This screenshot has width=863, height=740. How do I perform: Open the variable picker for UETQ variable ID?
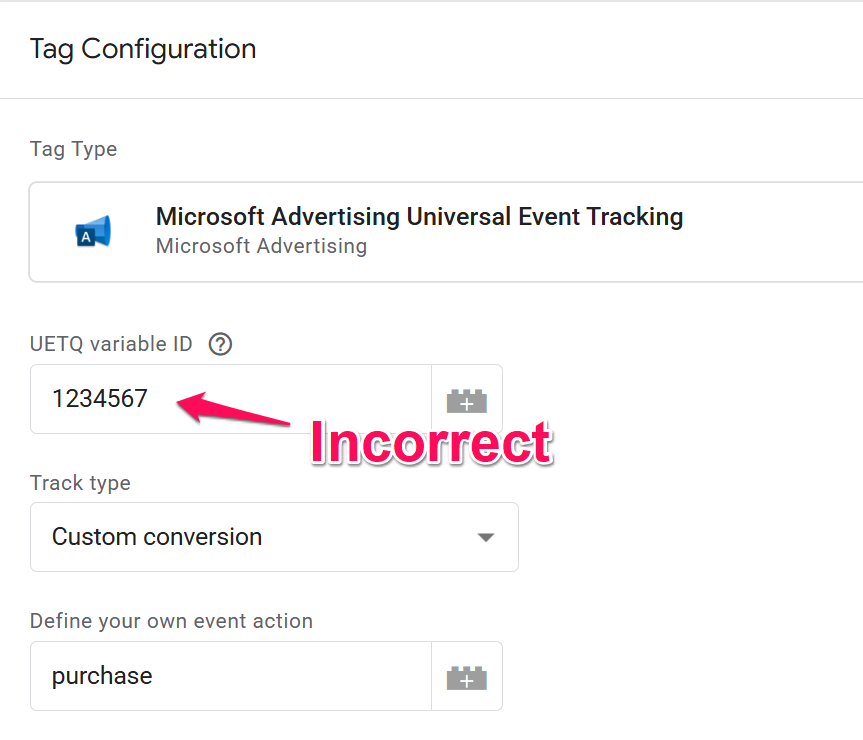point(467,399)
